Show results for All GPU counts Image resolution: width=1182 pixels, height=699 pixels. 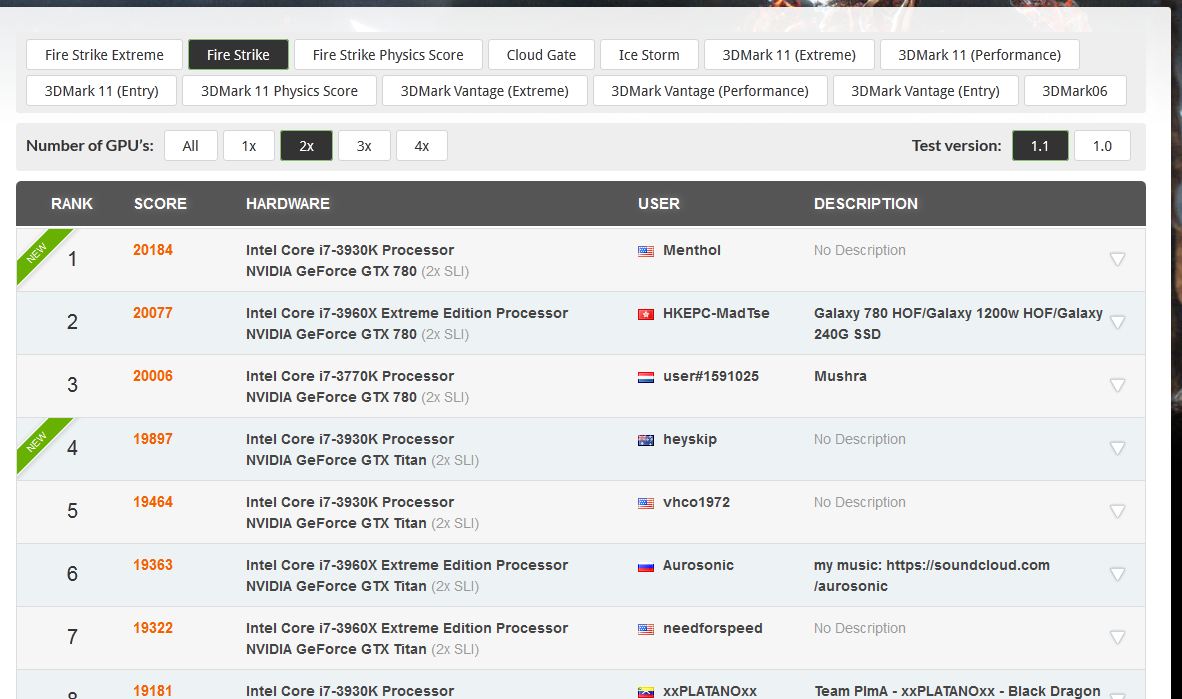point(191,146)
